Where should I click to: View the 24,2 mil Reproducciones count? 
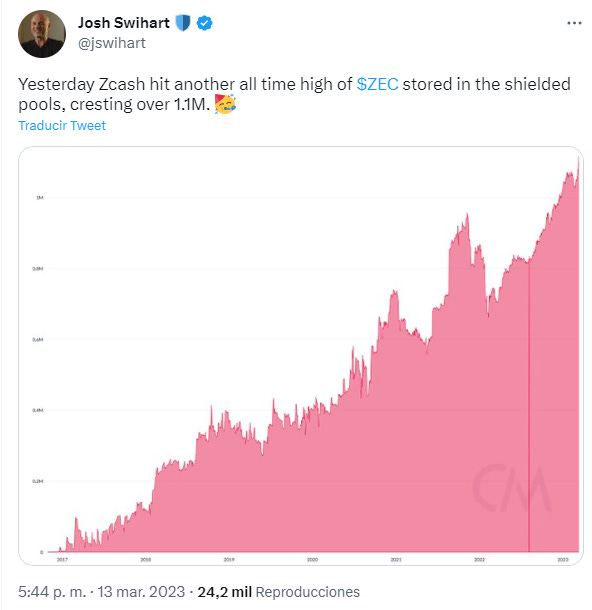point(278,592)
